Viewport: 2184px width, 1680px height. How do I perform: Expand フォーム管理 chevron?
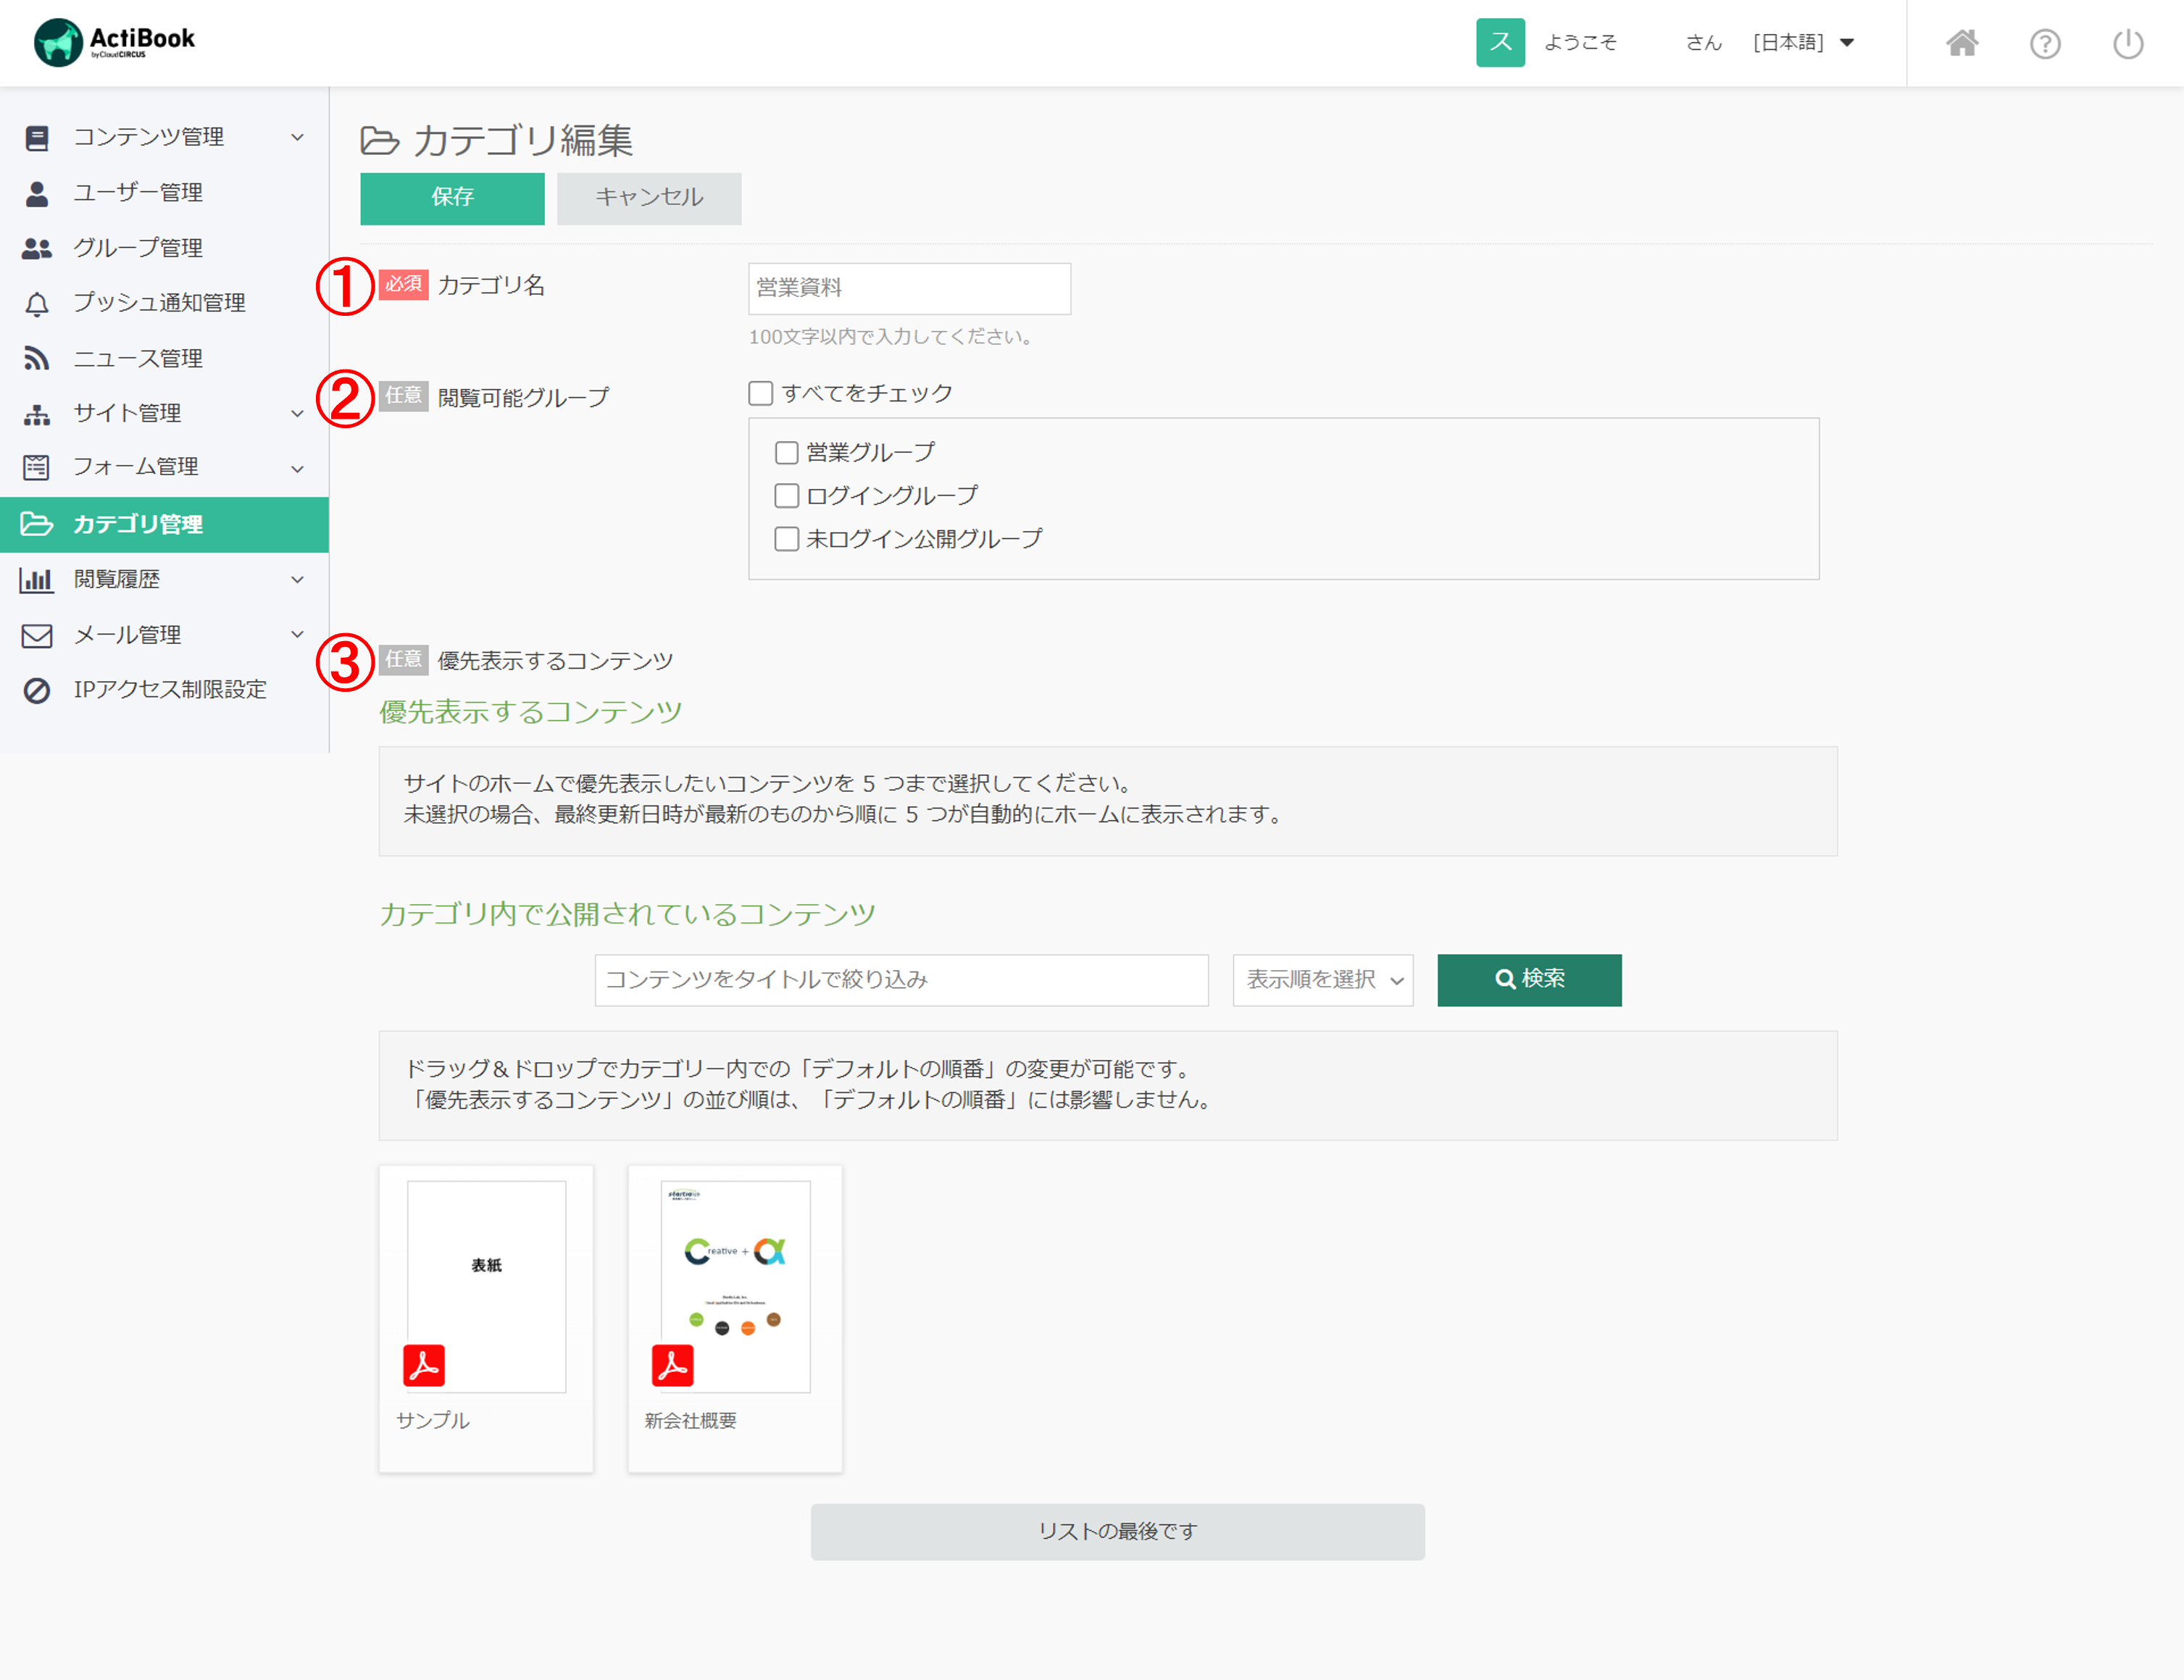(x=297, y=468)
